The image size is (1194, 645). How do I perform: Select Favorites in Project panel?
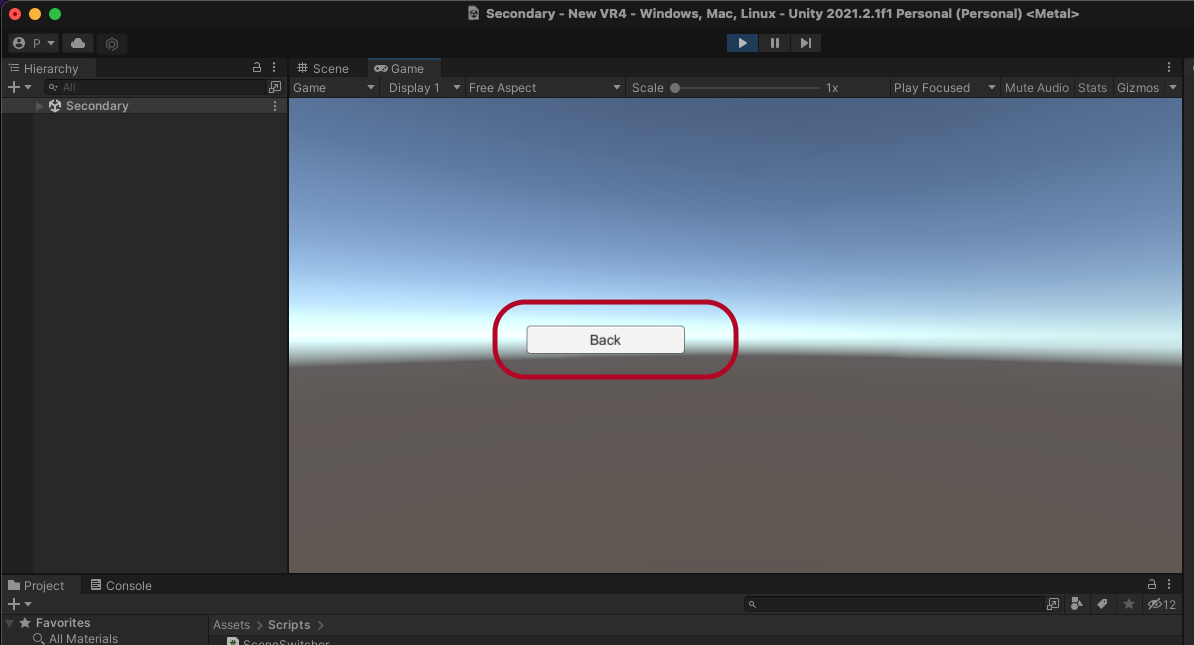pos(63,623)
